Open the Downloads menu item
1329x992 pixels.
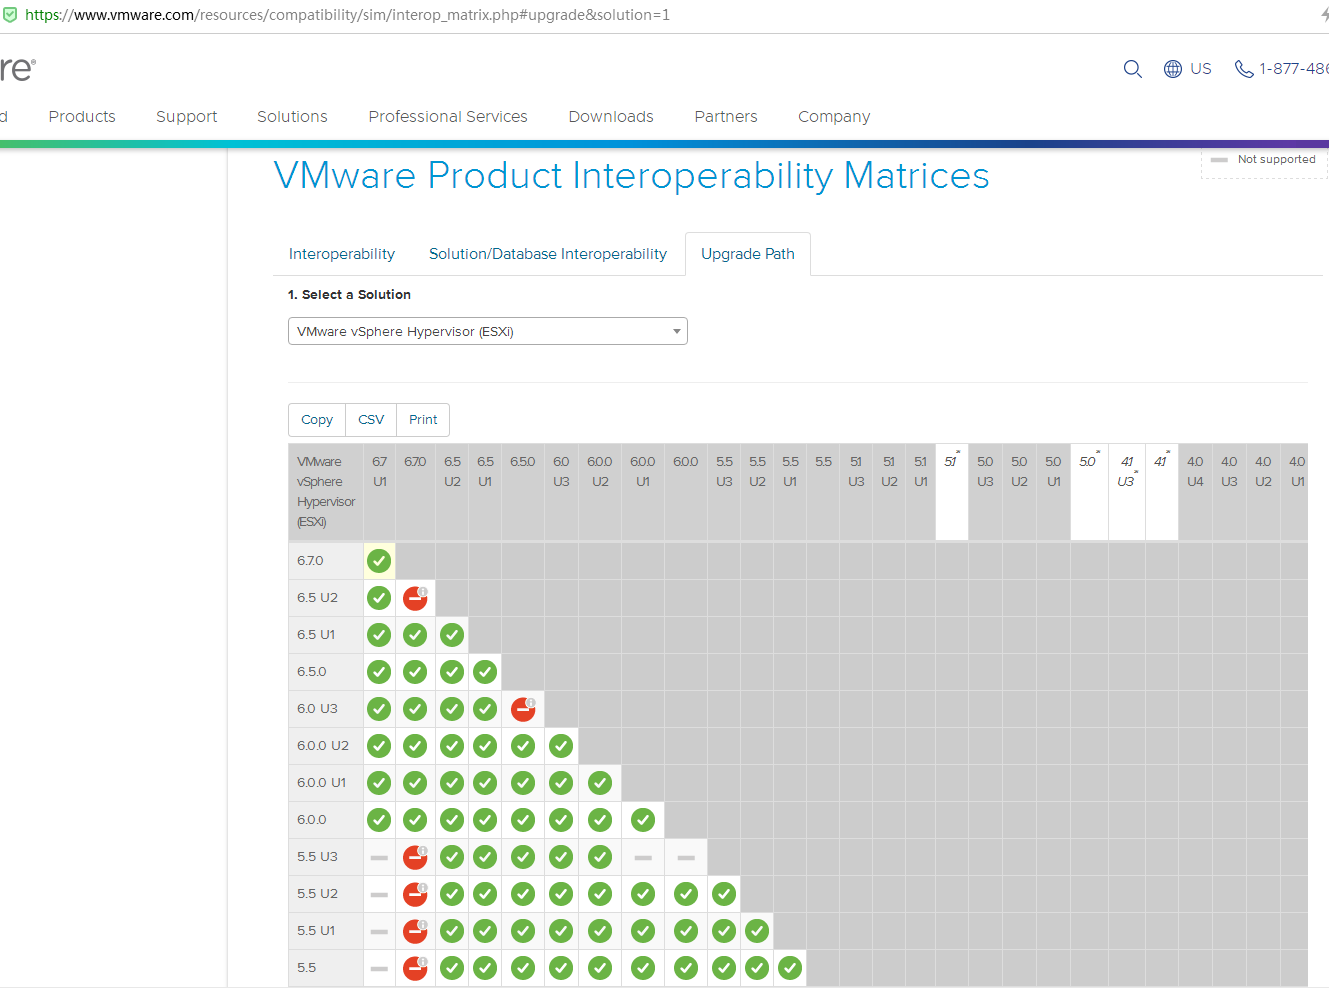(610, 116)
